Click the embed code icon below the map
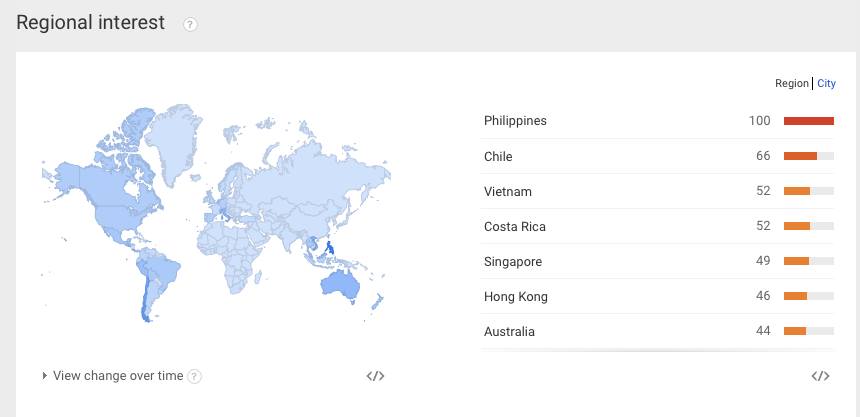860x417 pixels. click(x=375, y=376)
